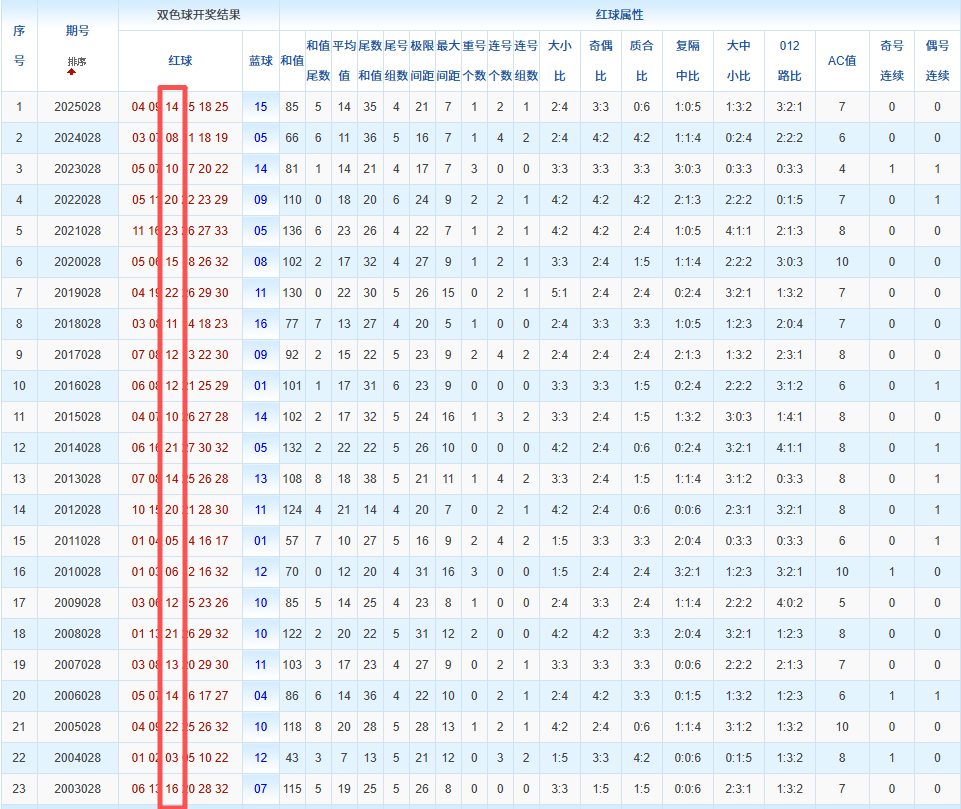
Task: Select issue number 2015028
Action: pyautogui.click(x=77, y=417)
